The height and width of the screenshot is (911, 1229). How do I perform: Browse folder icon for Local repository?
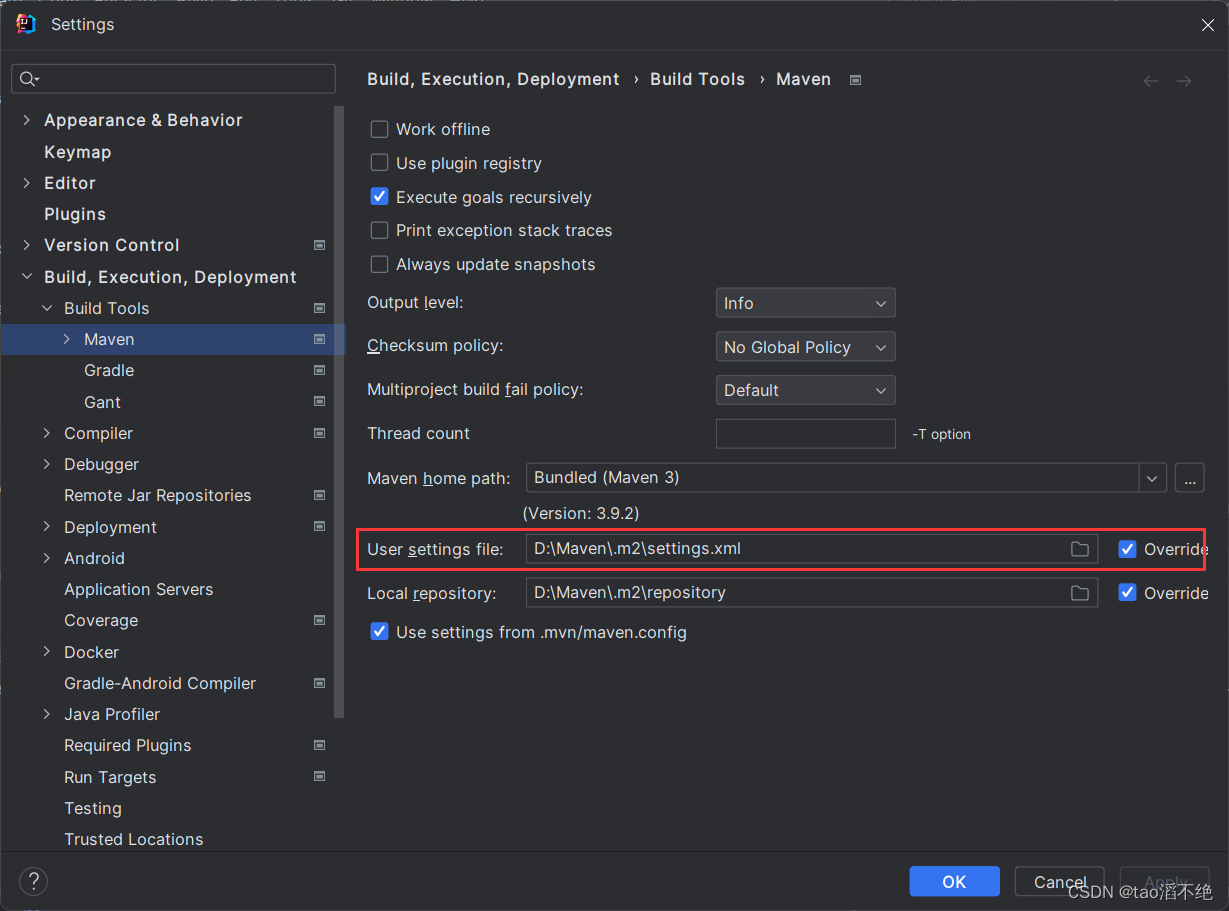coord(1080,593)
